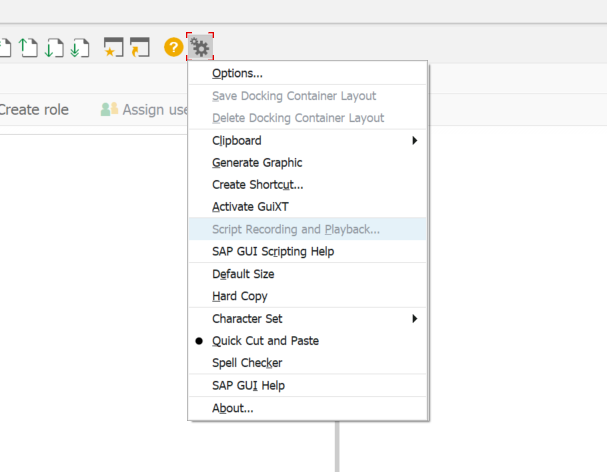Click the Customize Local Layout gear icon

click(200, 47)
